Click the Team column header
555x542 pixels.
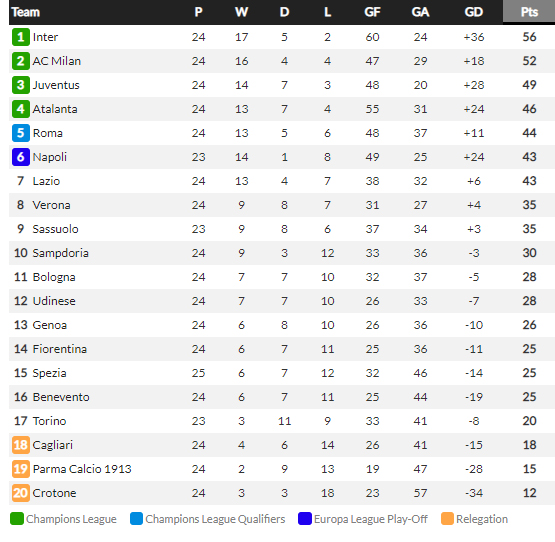25,12
